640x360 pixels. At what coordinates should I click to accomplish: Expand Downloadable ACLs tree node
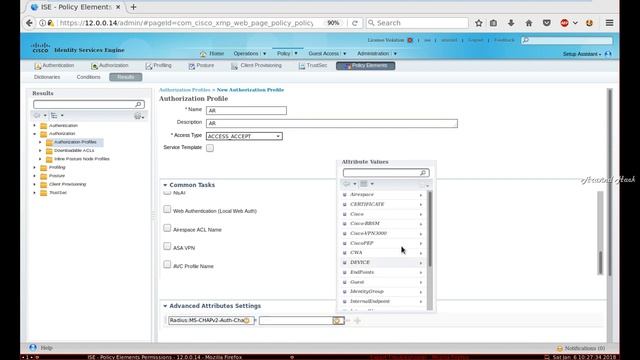40,151
